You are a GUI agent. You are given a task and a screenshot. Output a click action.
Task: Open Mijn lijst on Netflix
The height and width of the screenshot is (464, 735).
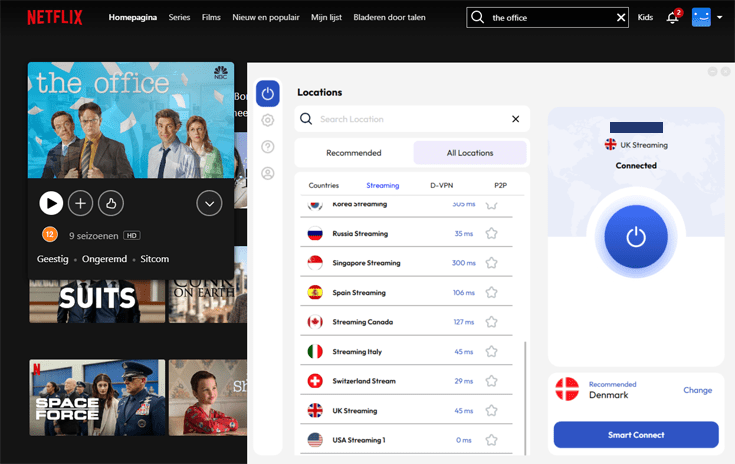326,17
